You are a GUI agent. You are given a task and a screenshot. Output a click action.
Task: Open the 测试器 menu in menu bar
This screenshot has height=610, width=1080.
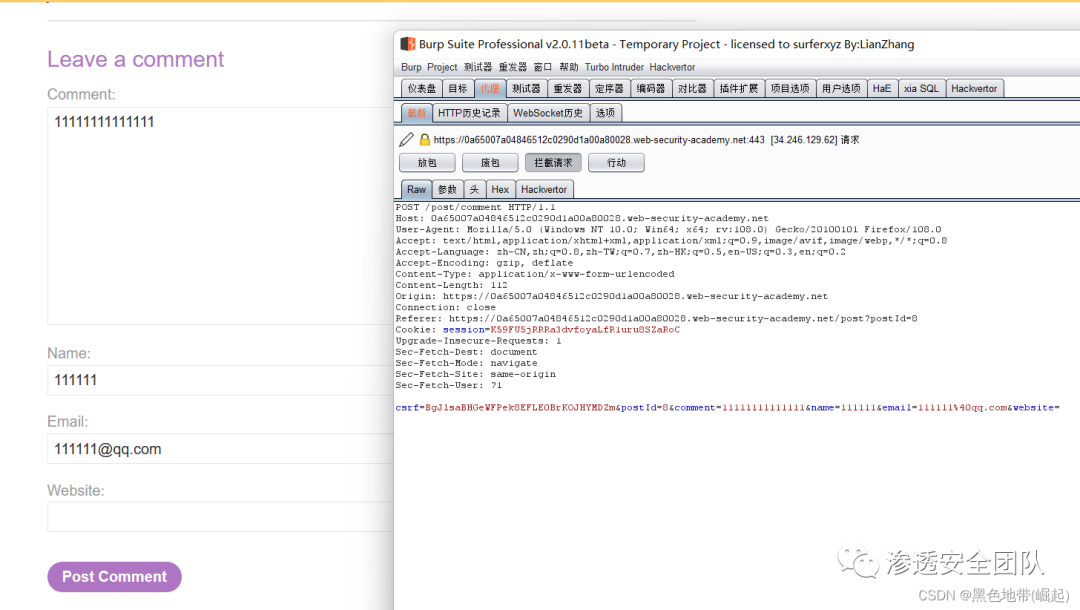[477, 67]
